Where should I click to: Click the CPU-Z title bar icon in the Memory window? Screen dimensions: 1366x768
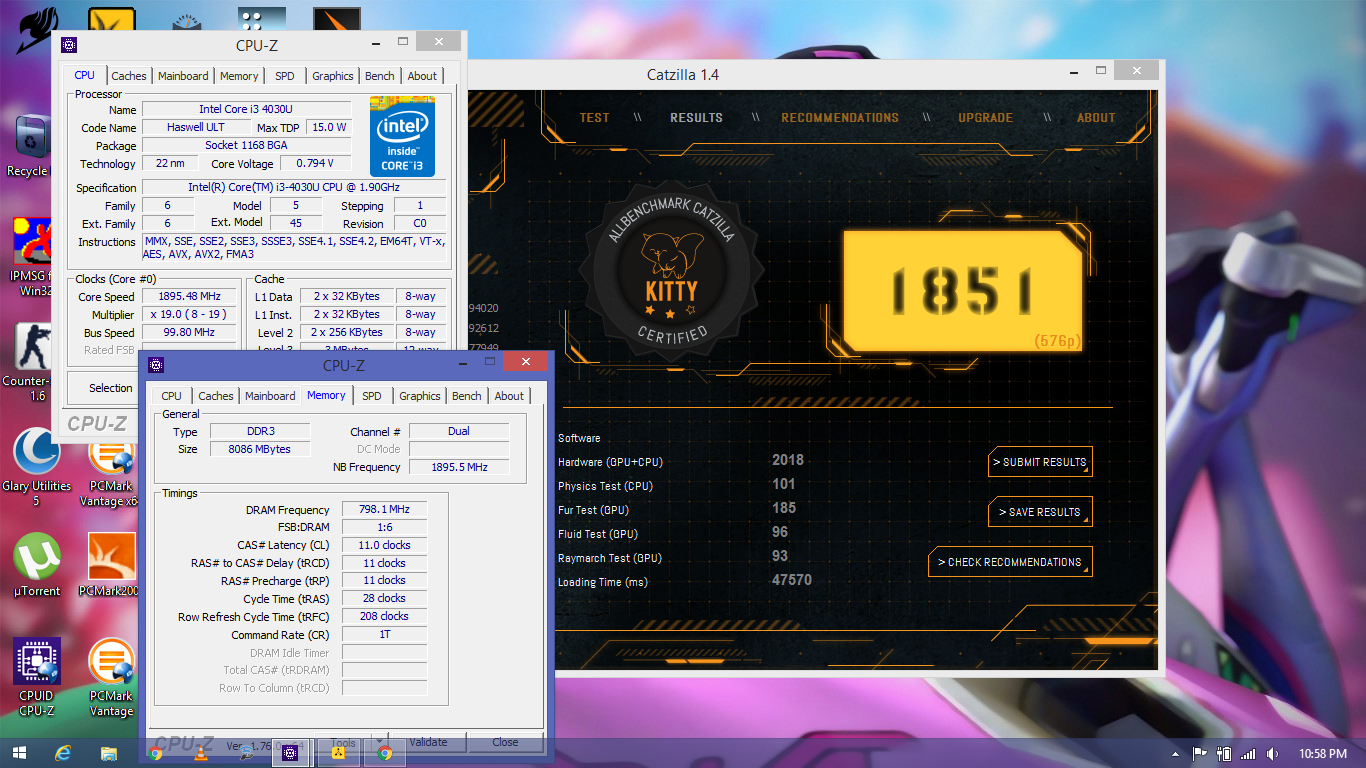coord(155,364)
